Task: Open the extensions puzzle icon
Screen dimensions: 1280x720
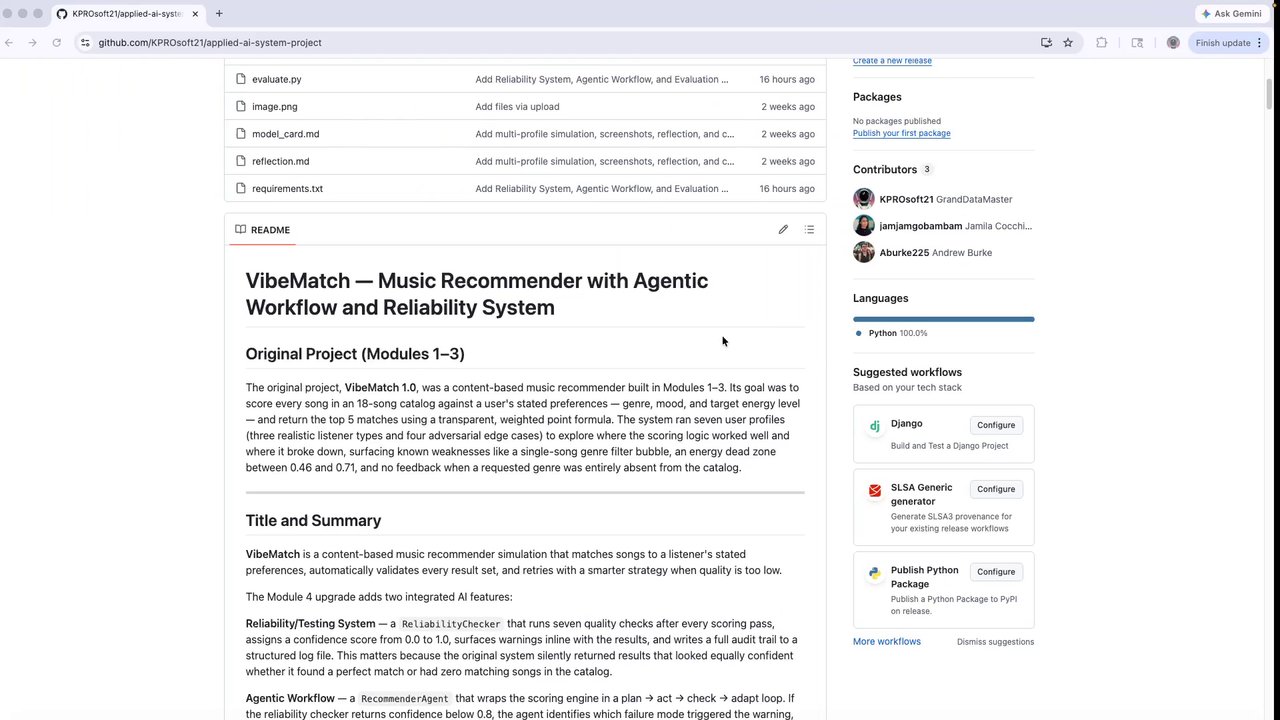Action: point(1102,43)
